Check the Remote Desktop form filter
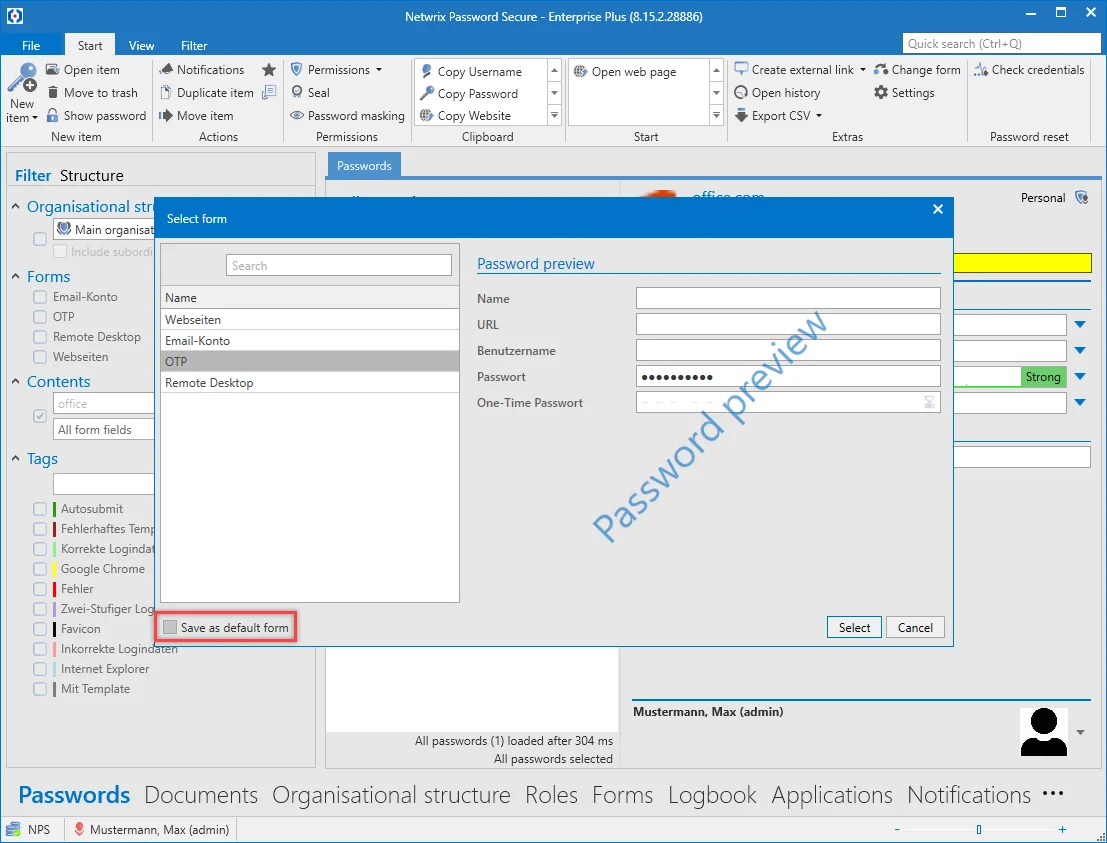Image resolution: width=1107 pixels, height=843 pixels. (x=40, y=337)
